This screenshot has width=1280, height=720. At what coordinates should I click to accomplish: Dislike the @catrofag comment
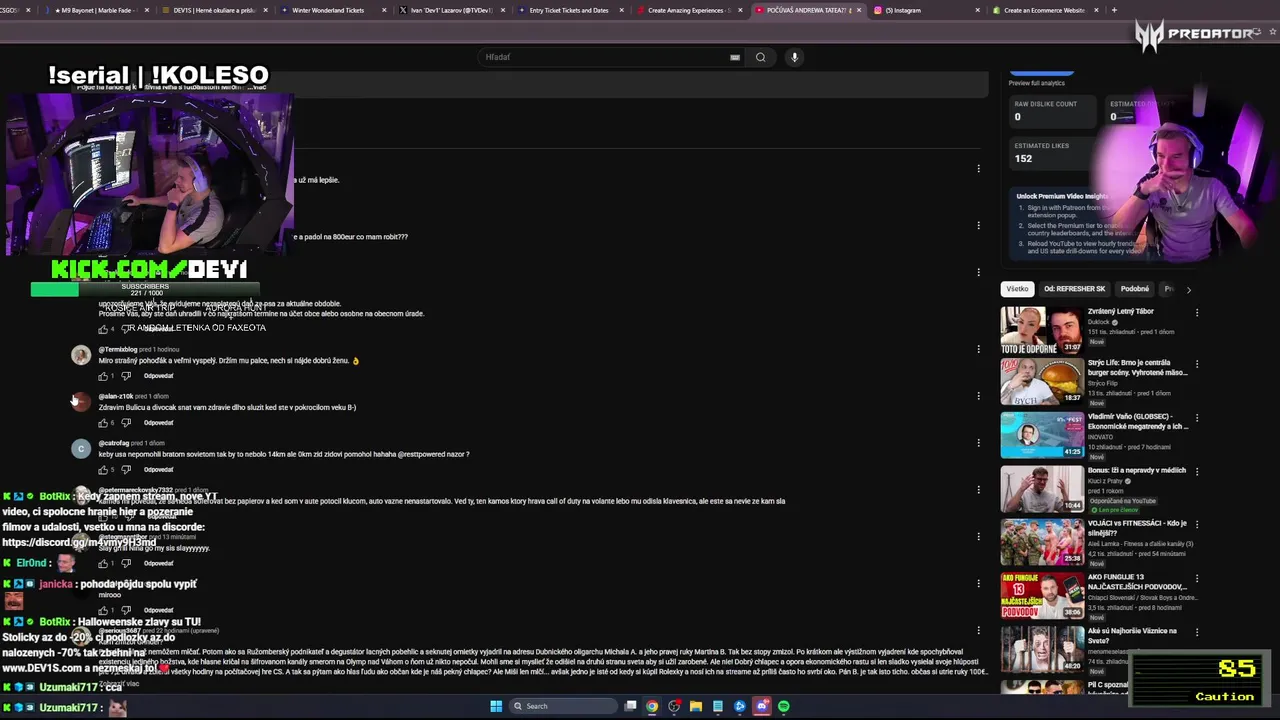point(126,470)
